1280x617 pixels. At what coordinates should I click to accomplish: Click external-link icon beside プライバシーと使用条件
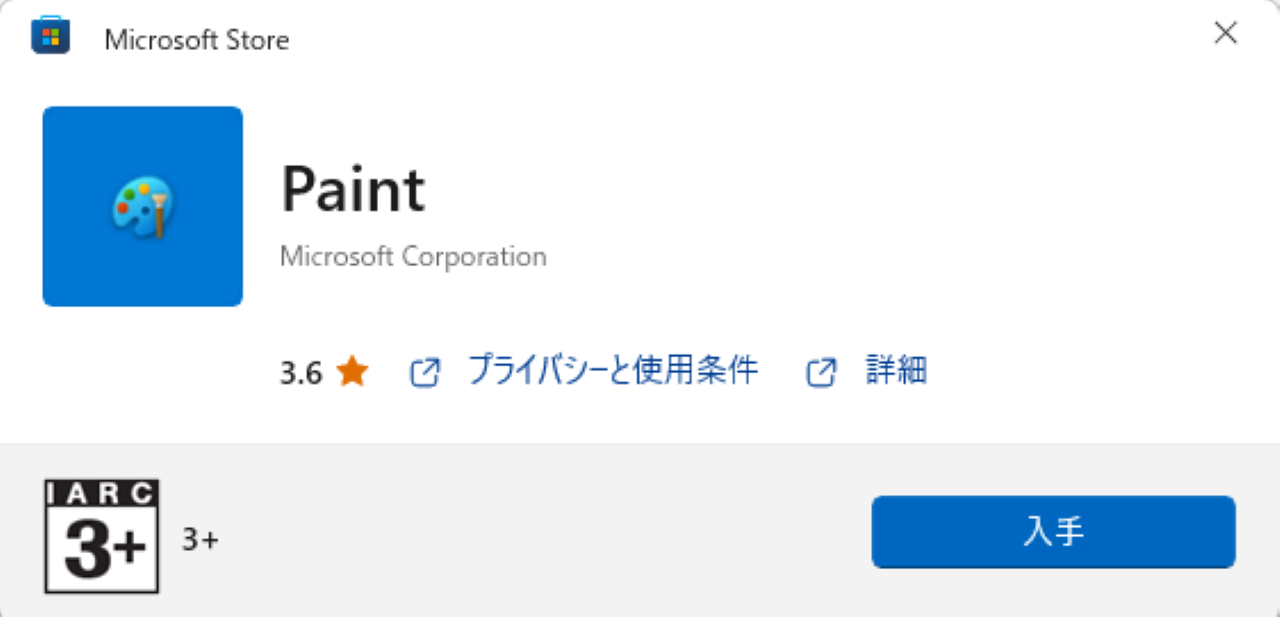pos(425,373)
